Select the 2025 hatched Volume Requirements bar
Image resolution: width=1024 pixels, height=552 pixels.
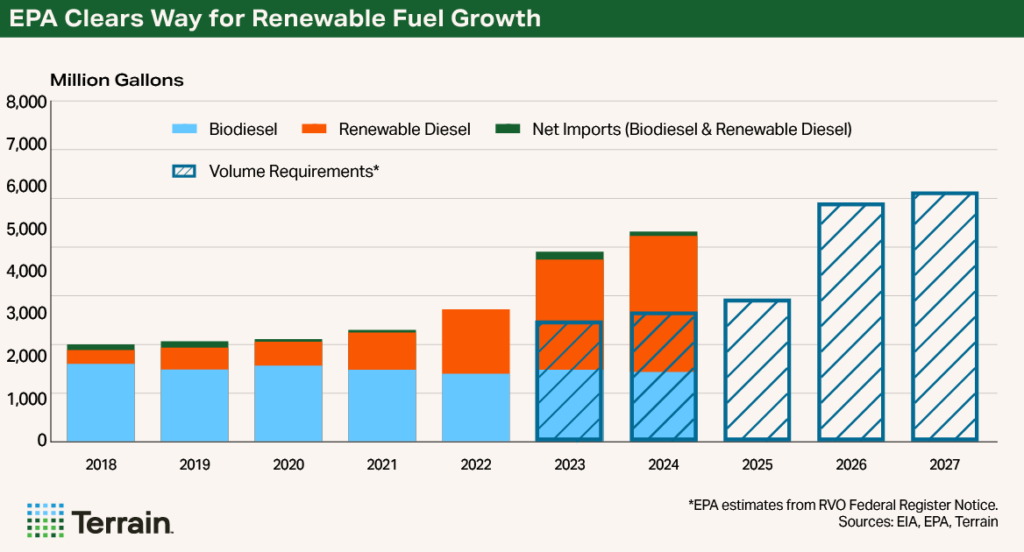tap(757, 370)
